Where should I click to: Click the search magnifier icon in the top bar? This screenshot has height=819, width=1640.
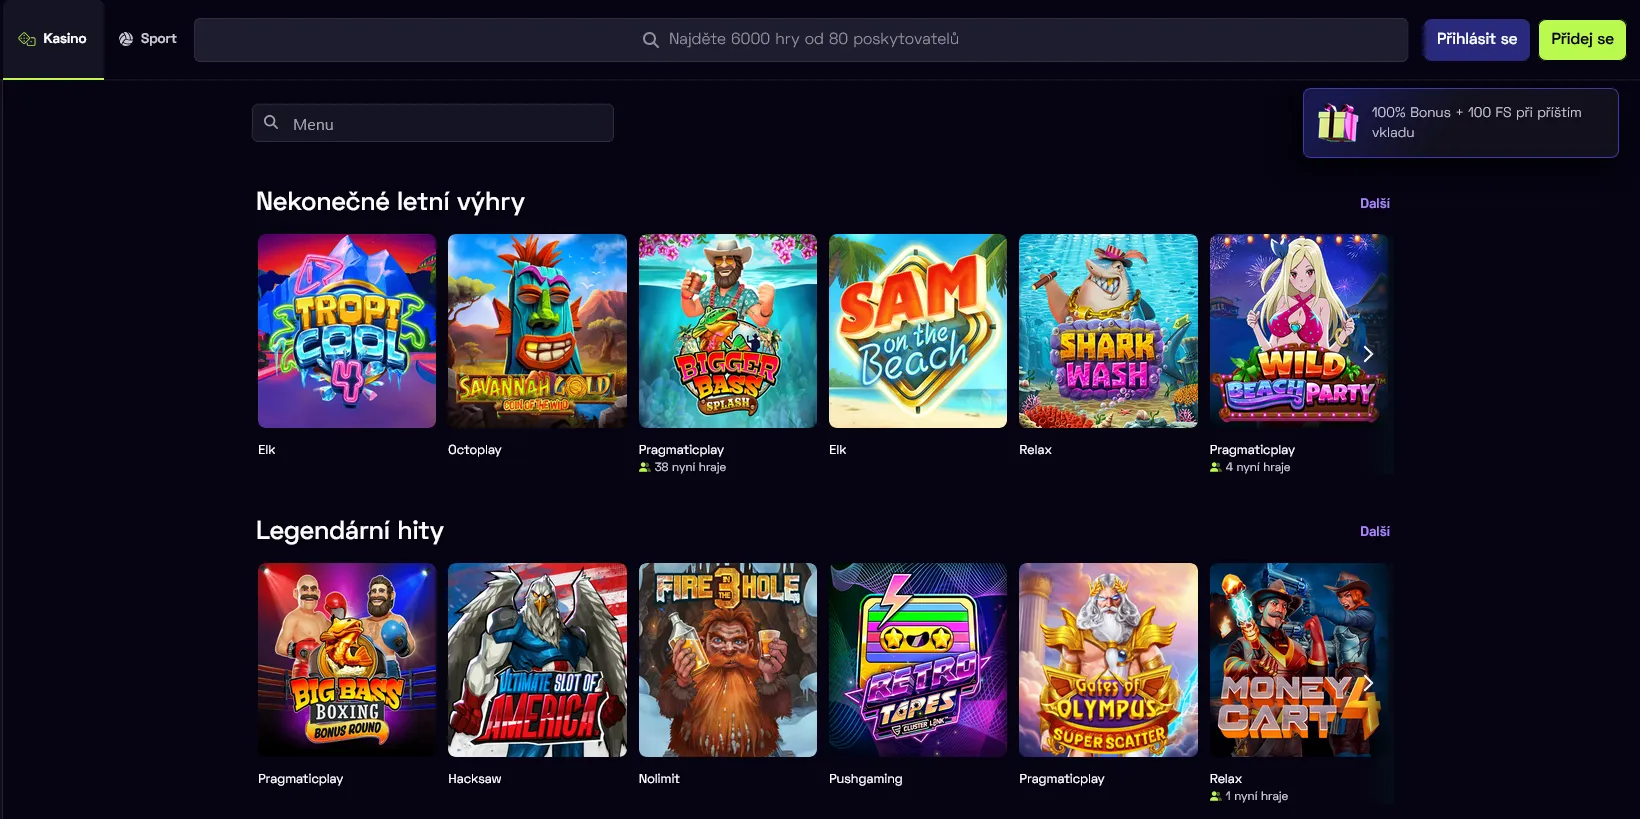click(650, 40)
